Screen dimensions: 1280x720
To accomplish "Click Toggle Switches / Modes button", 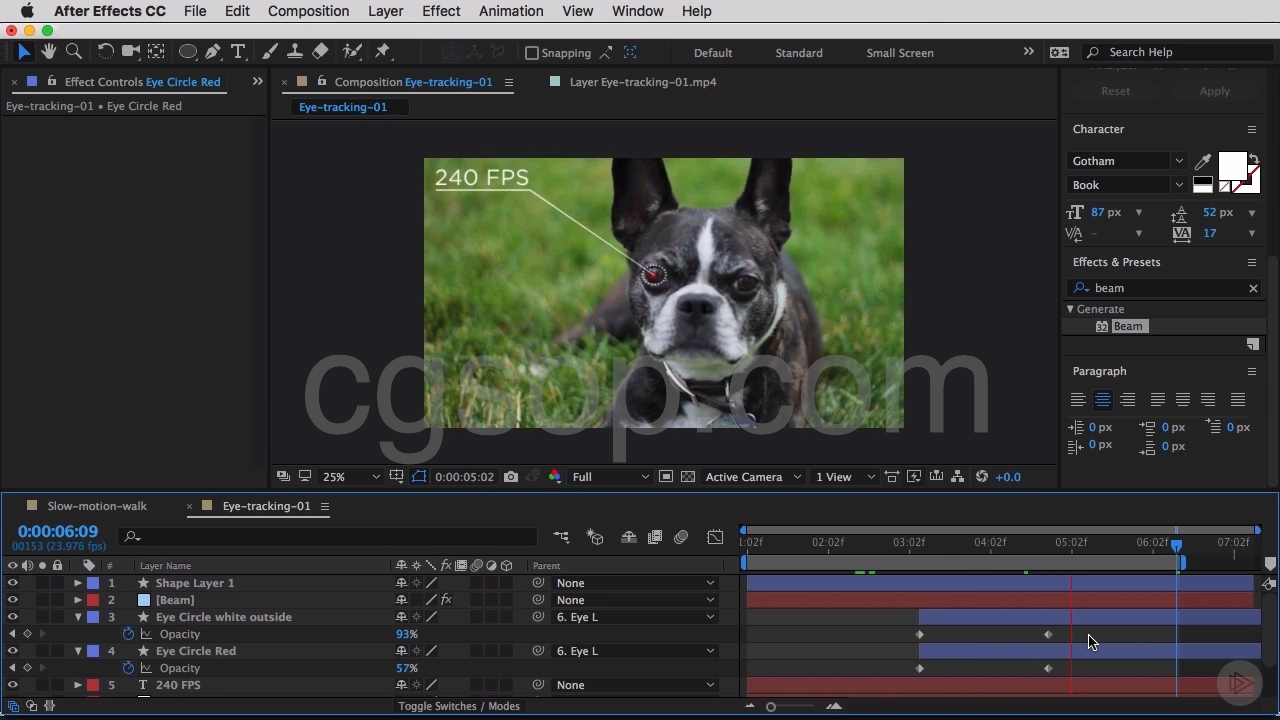I will pyautogui.click(x=459, y=706).
